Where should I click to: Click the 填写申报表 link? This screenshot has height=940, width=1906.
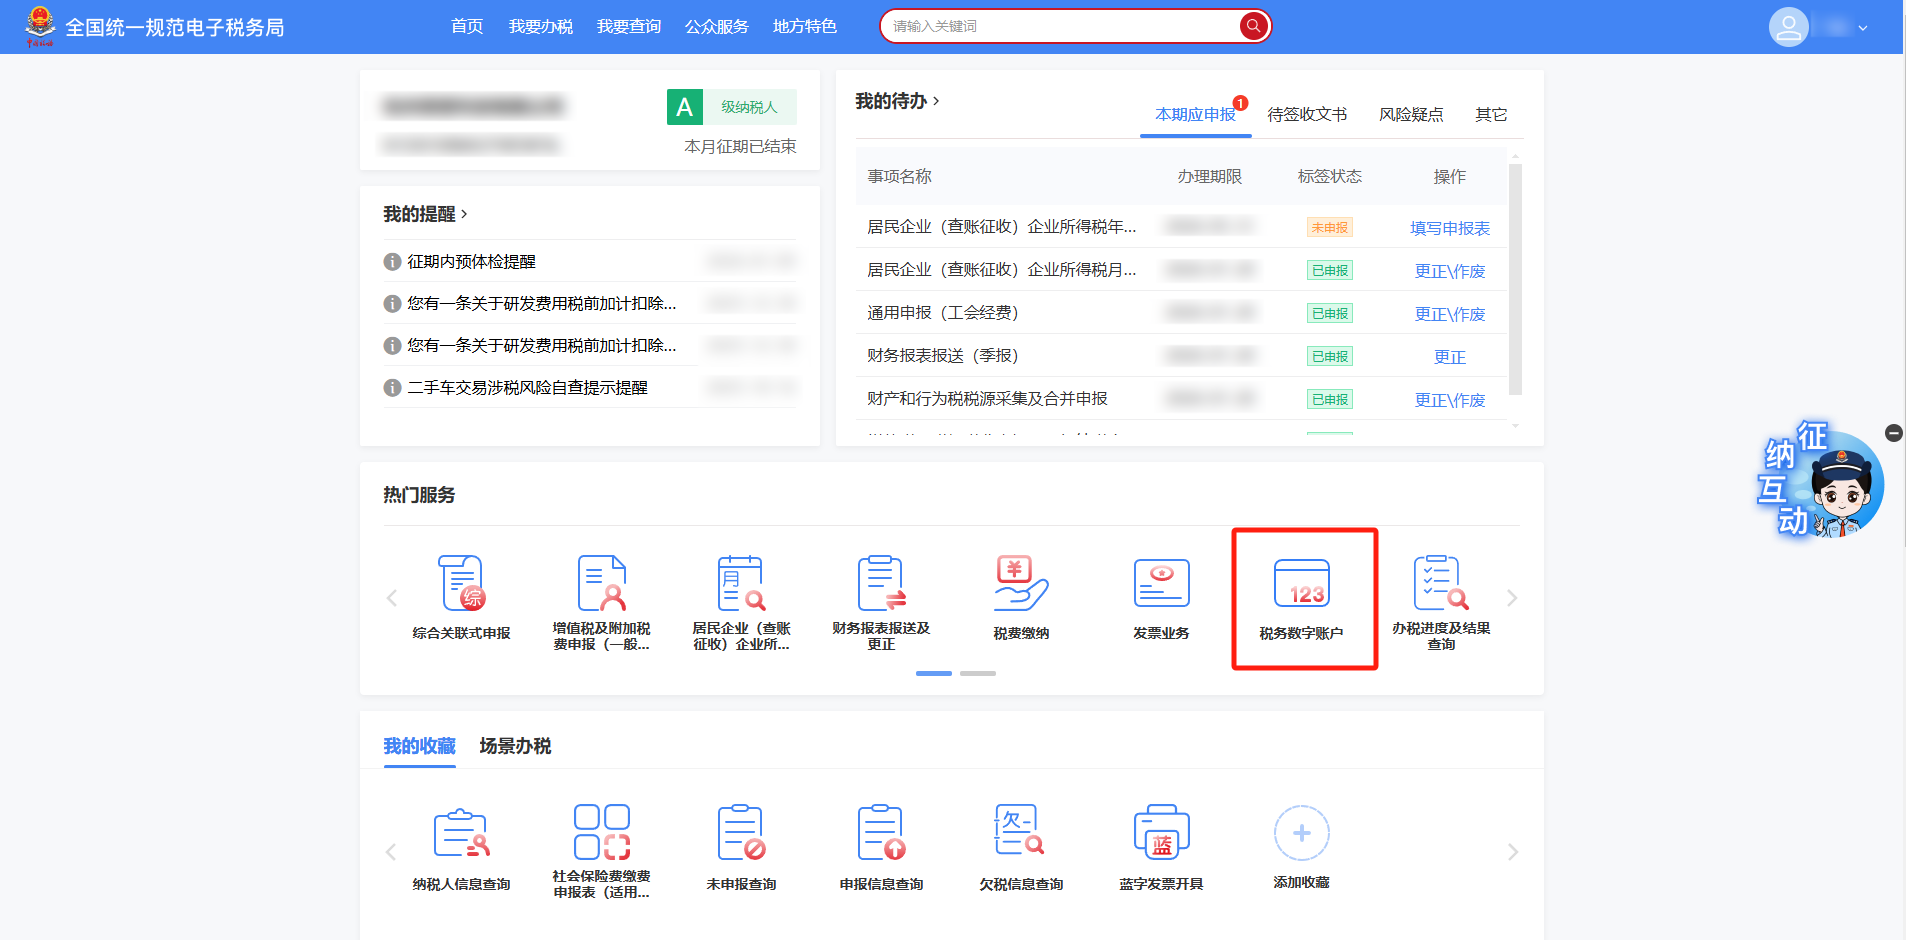pos(1449,227)
